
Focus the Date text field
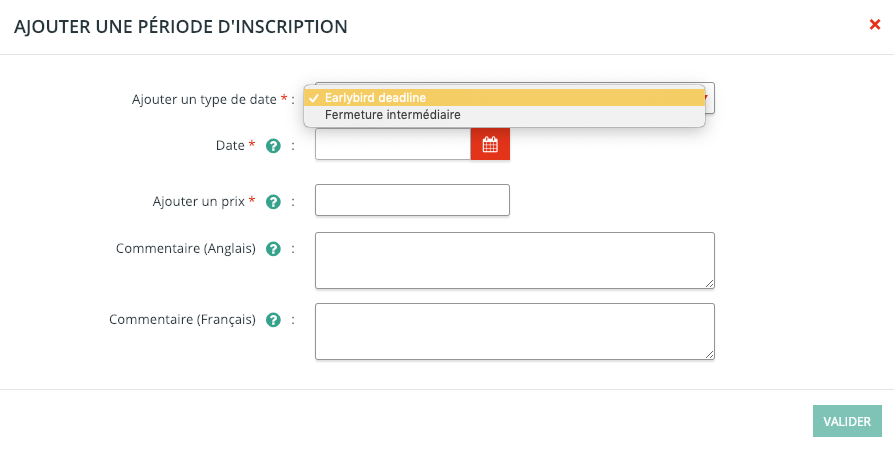pos(392,145)
